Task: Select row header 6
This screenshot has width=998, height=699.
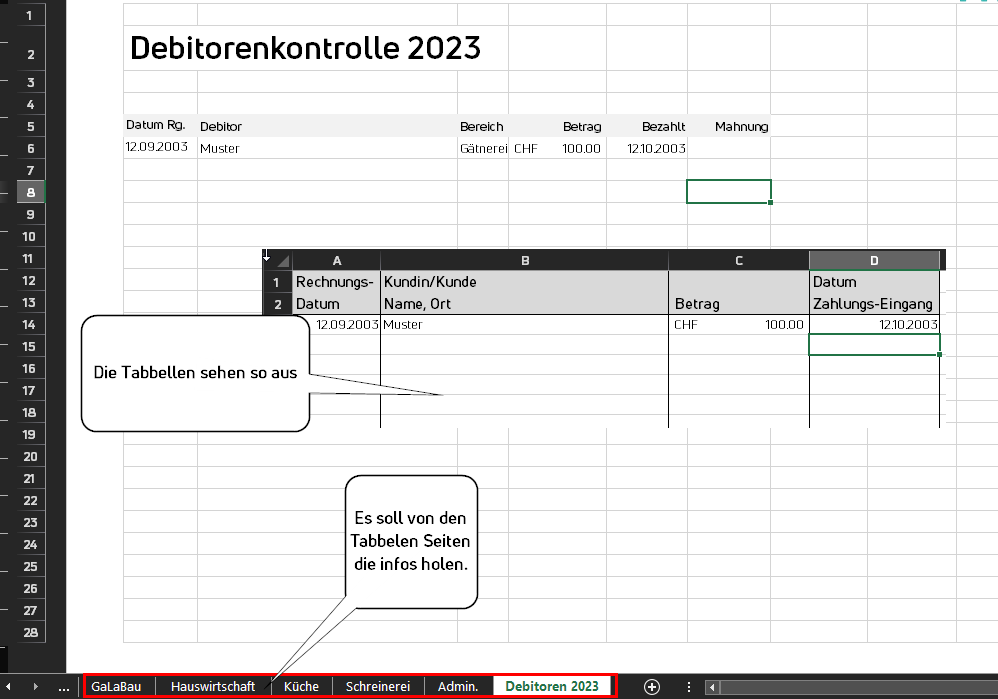Action: coord(31,148)
